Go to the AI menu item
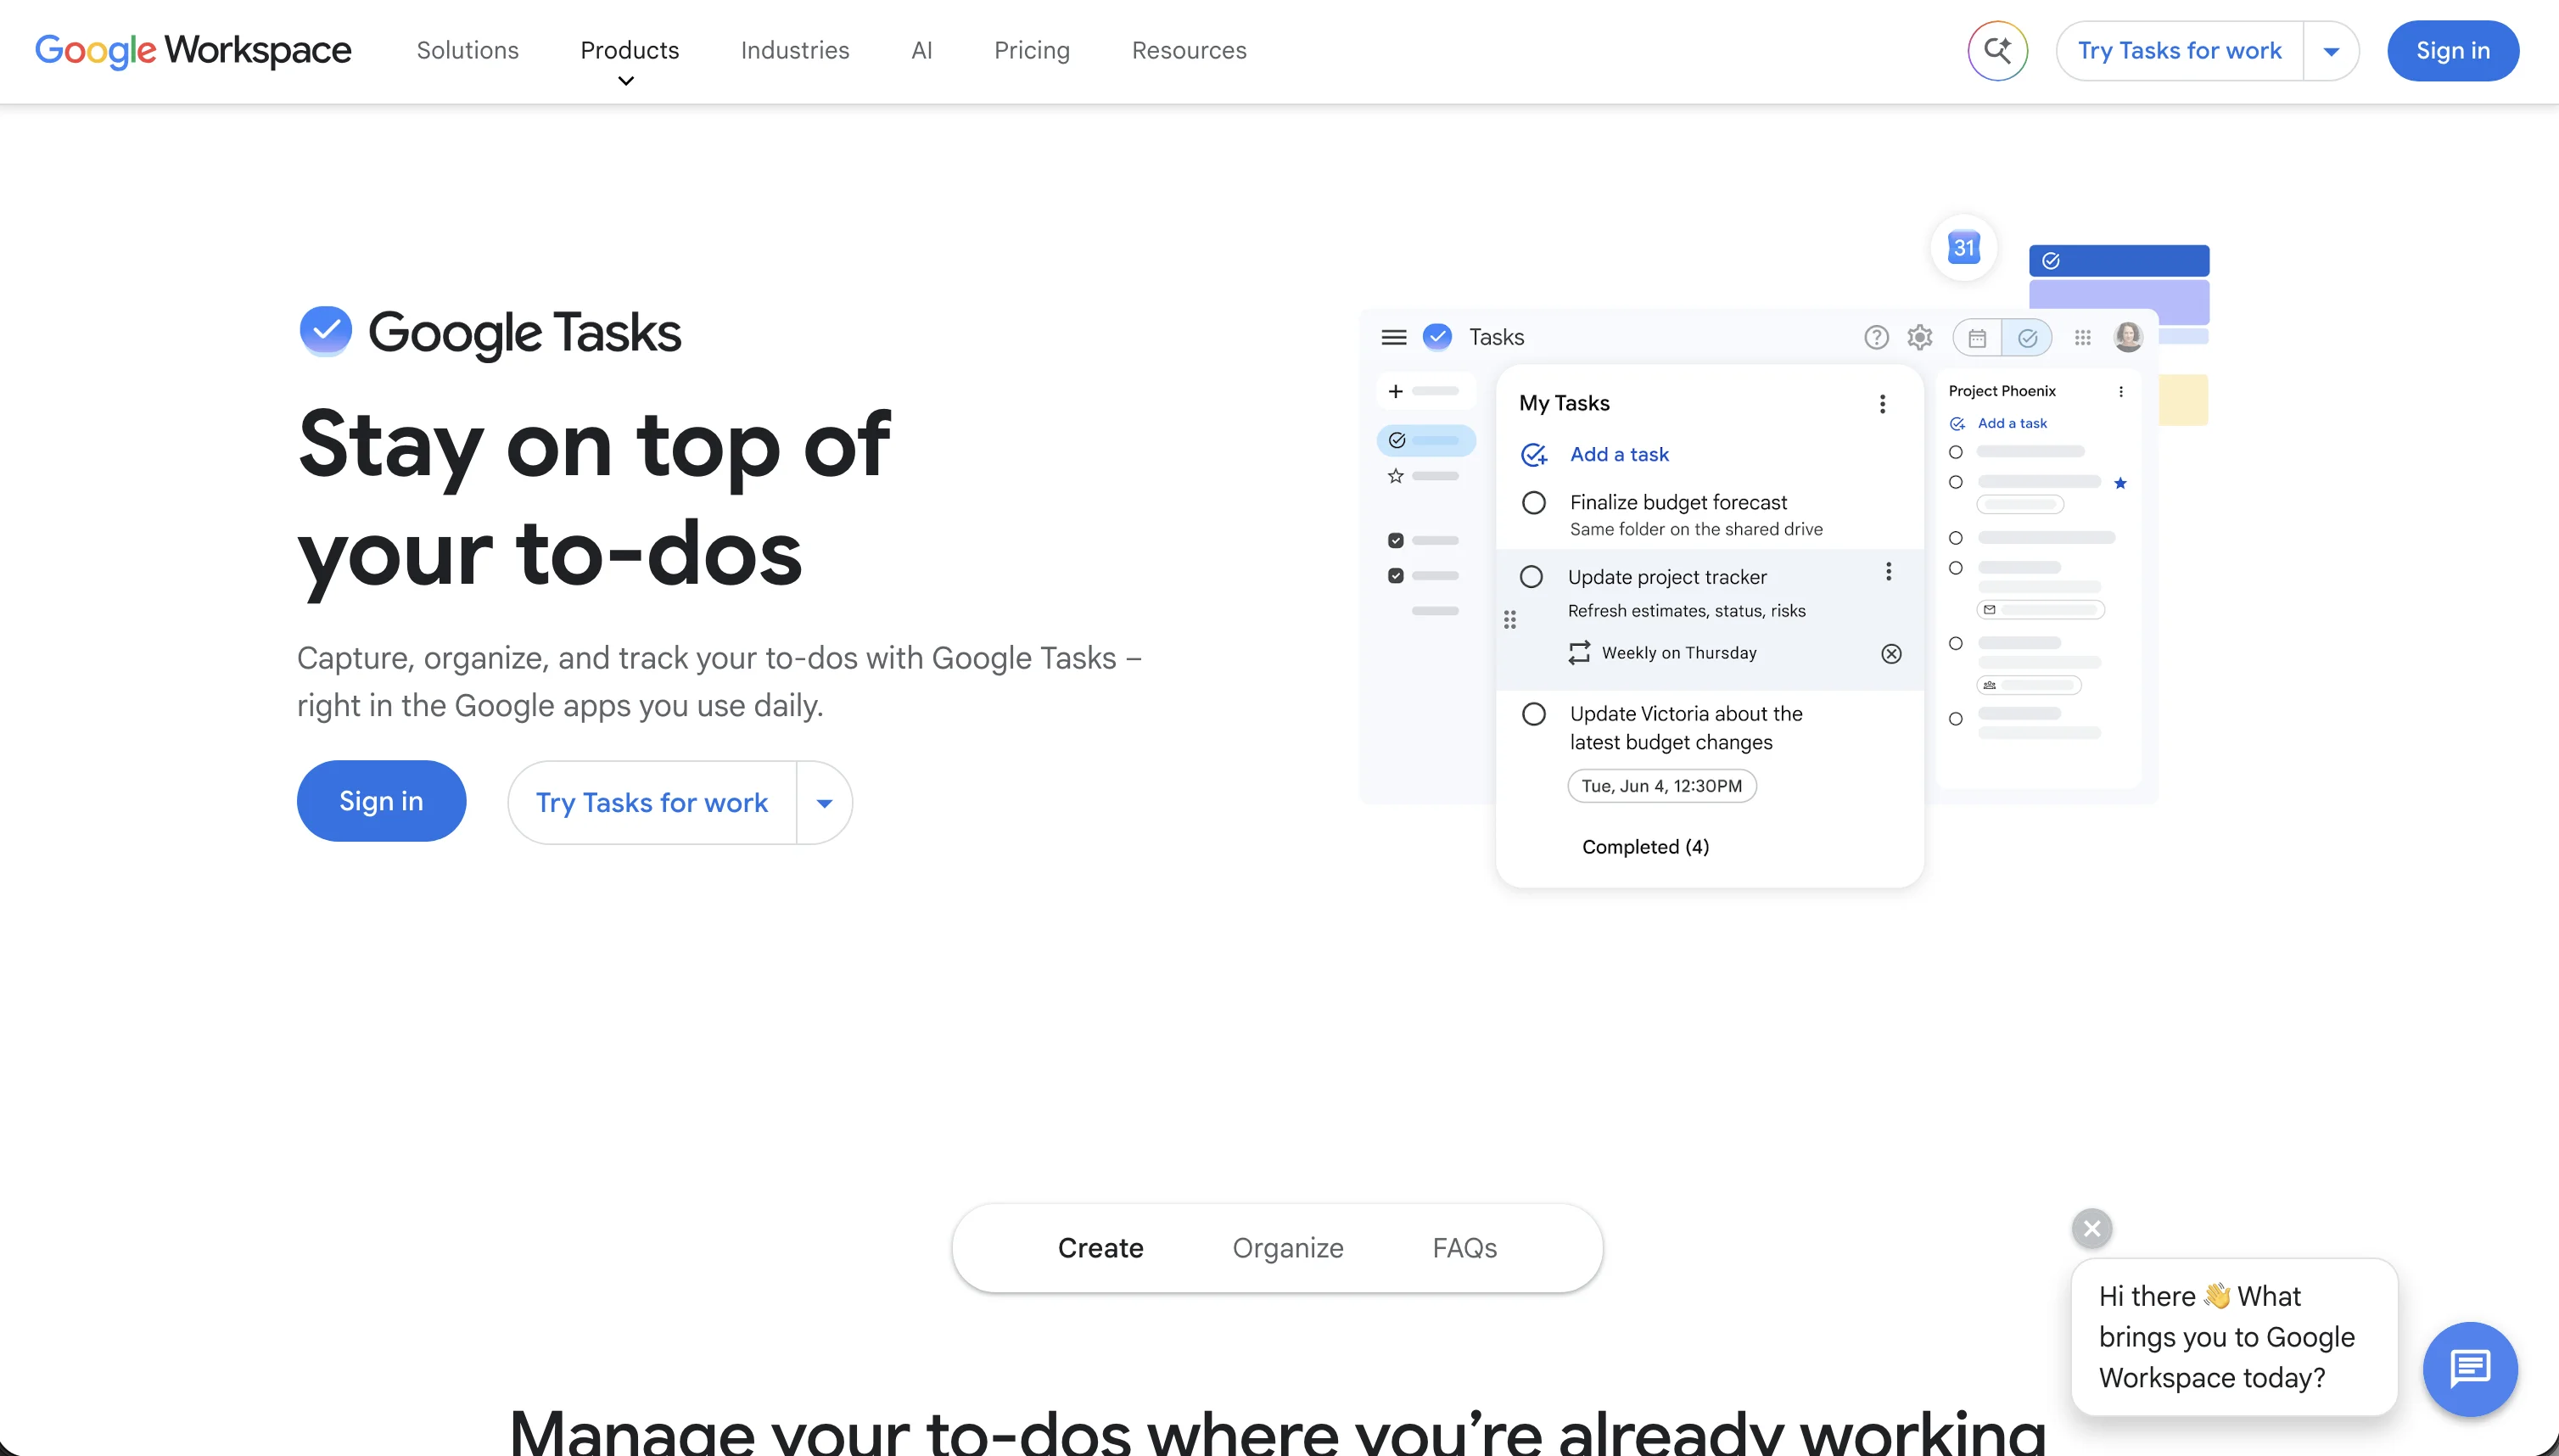 coord(921,50)
